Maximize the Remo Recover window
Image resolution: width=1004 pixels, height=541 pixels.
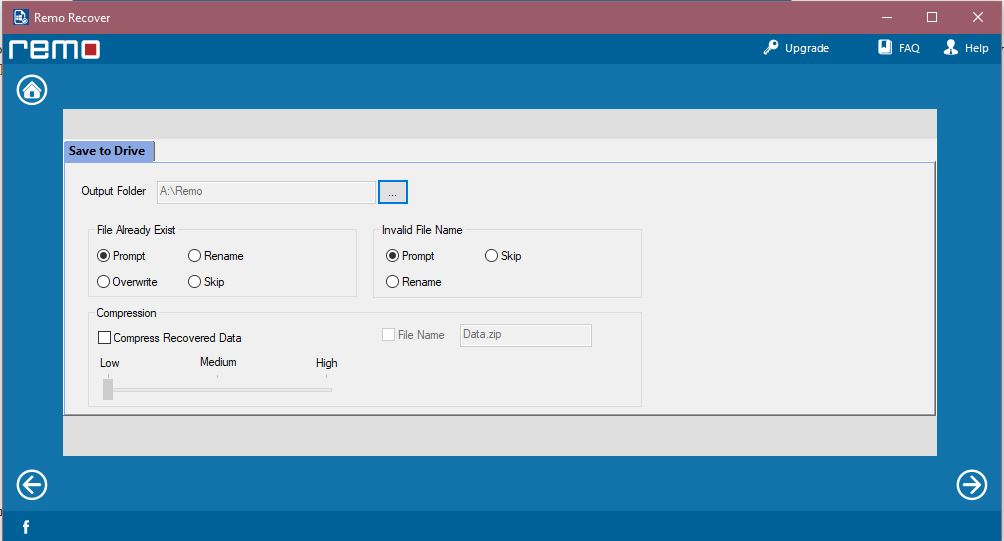pos(932,17)
